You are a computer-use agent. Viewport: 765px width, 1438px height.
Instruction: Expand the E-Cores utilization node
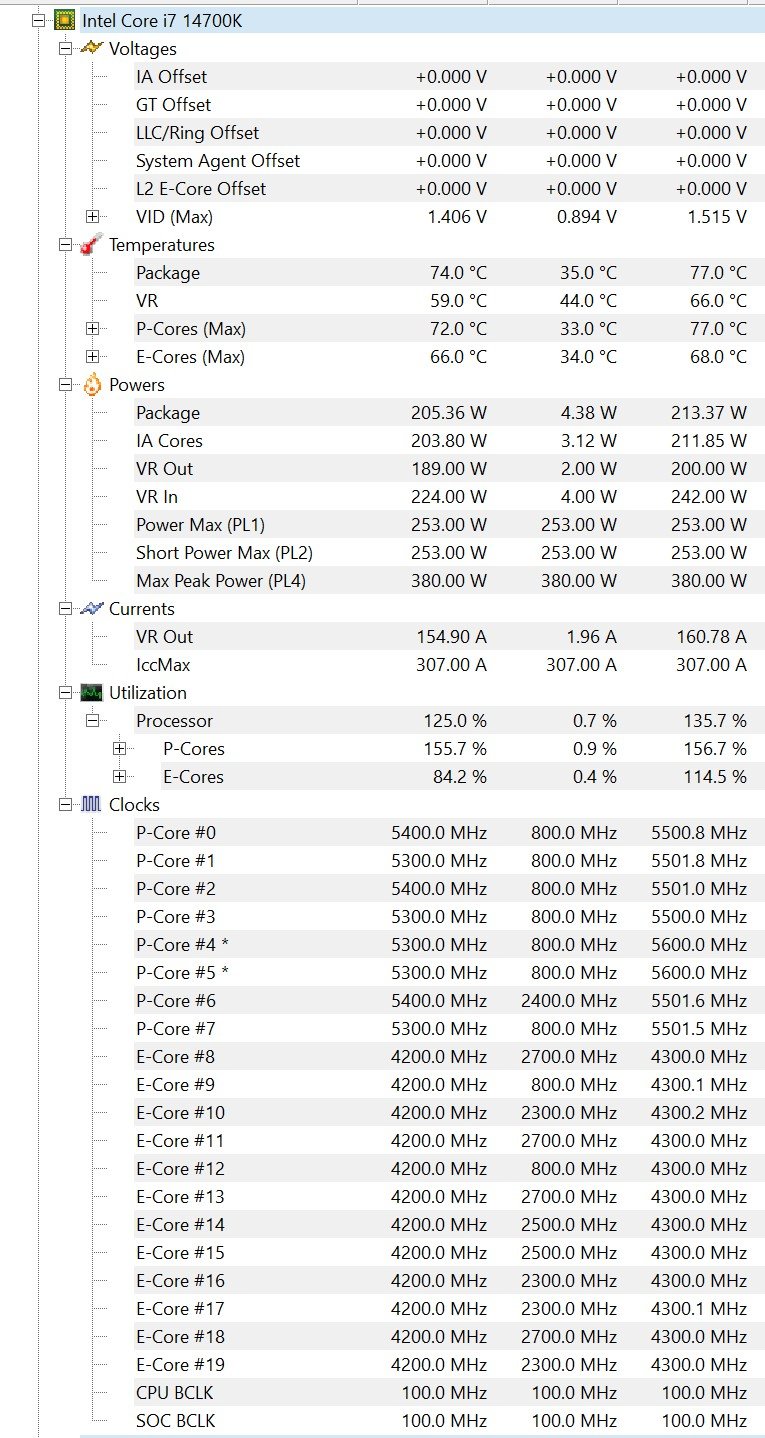pyautogui.click(x=120, y=776)
